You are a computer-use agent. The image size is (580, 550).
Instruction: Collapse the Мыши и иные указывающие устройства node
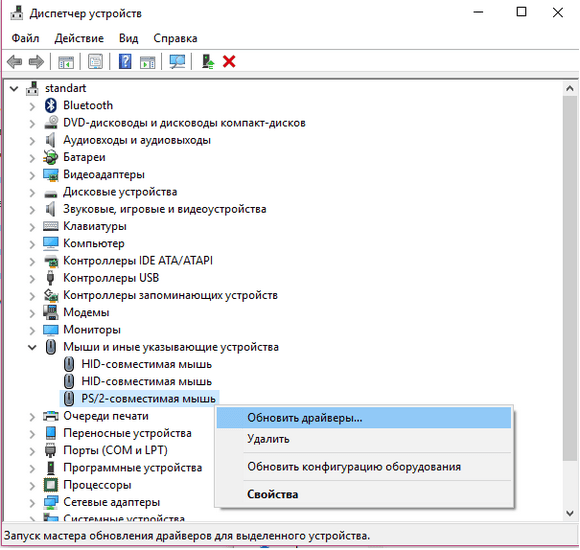click(32, 347)
